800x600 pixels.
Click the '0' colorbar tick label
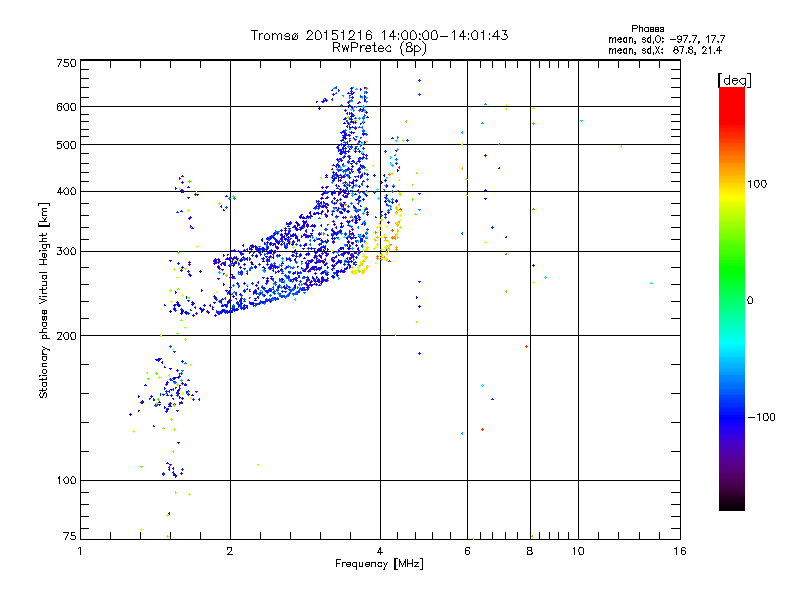click(750, 301)
